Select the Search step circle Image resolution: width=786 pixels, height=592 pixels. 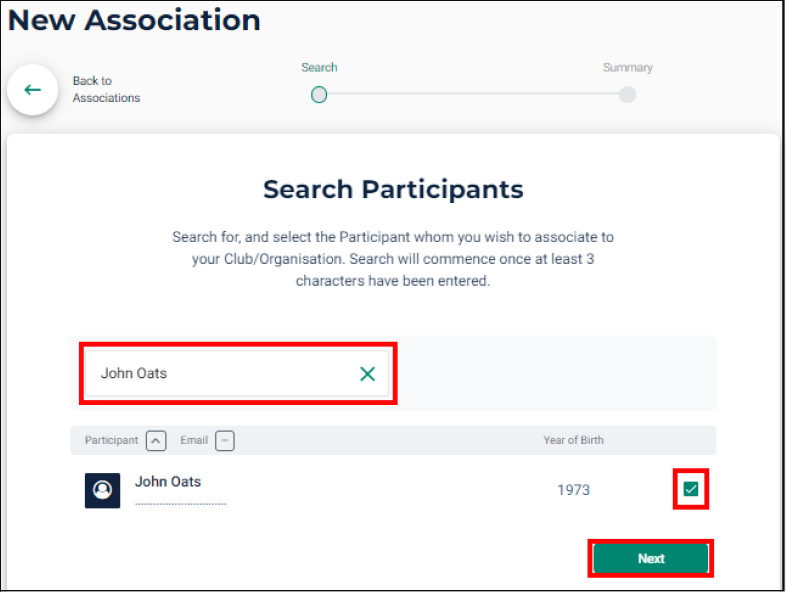click(319, 95)
